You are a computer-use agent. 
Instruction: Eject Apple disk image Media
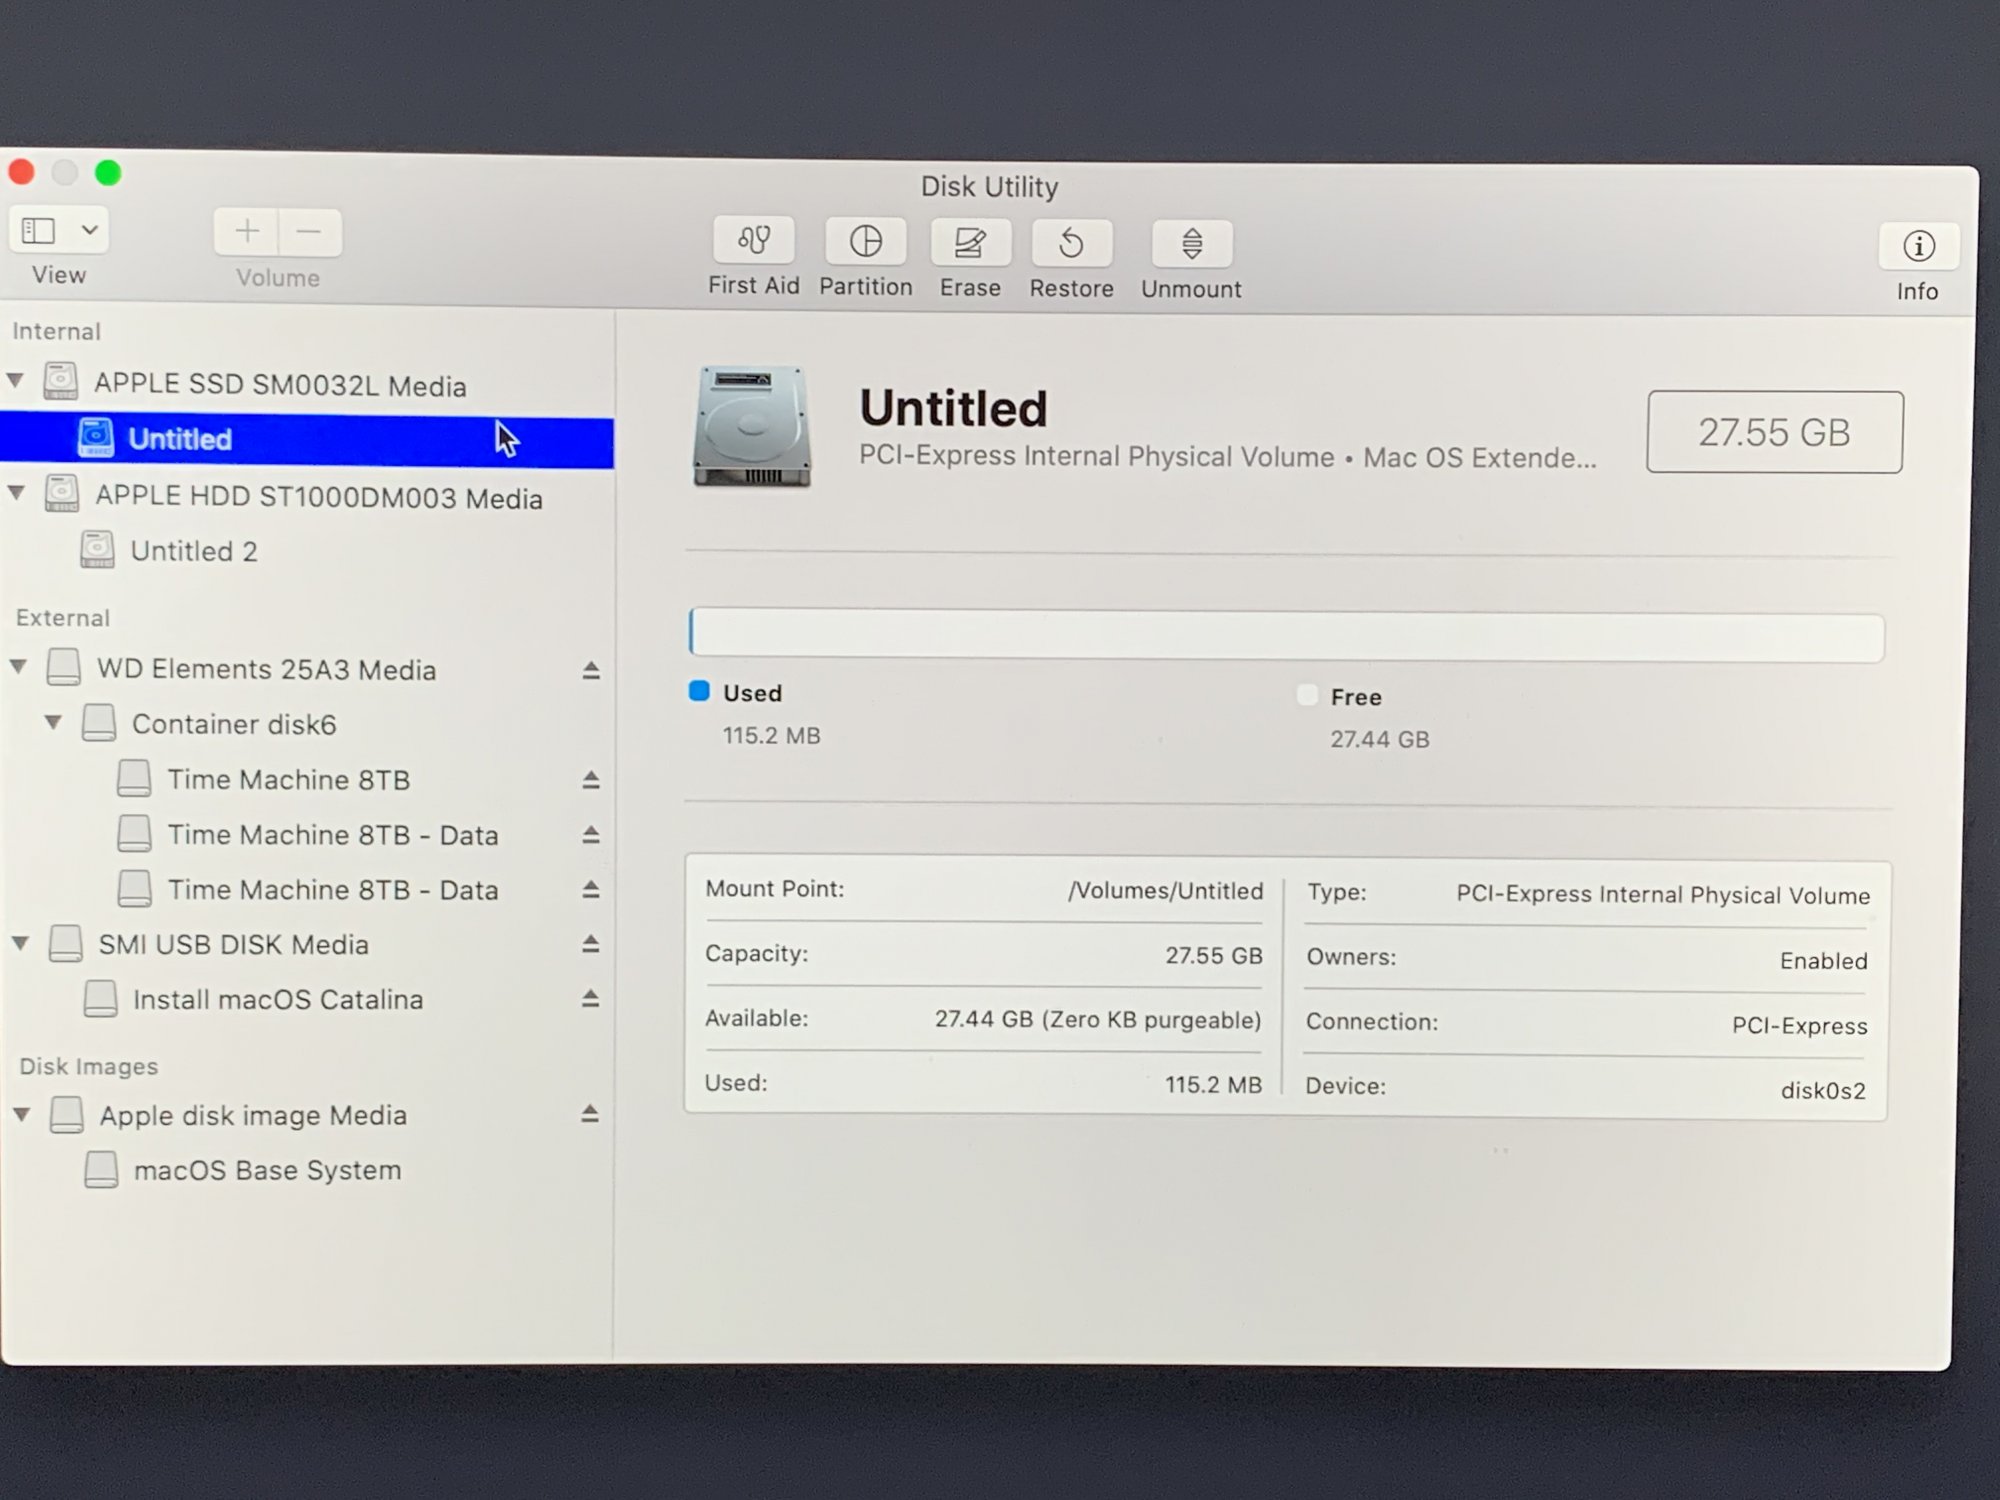pyautogui.click(x=590, y=1113)
